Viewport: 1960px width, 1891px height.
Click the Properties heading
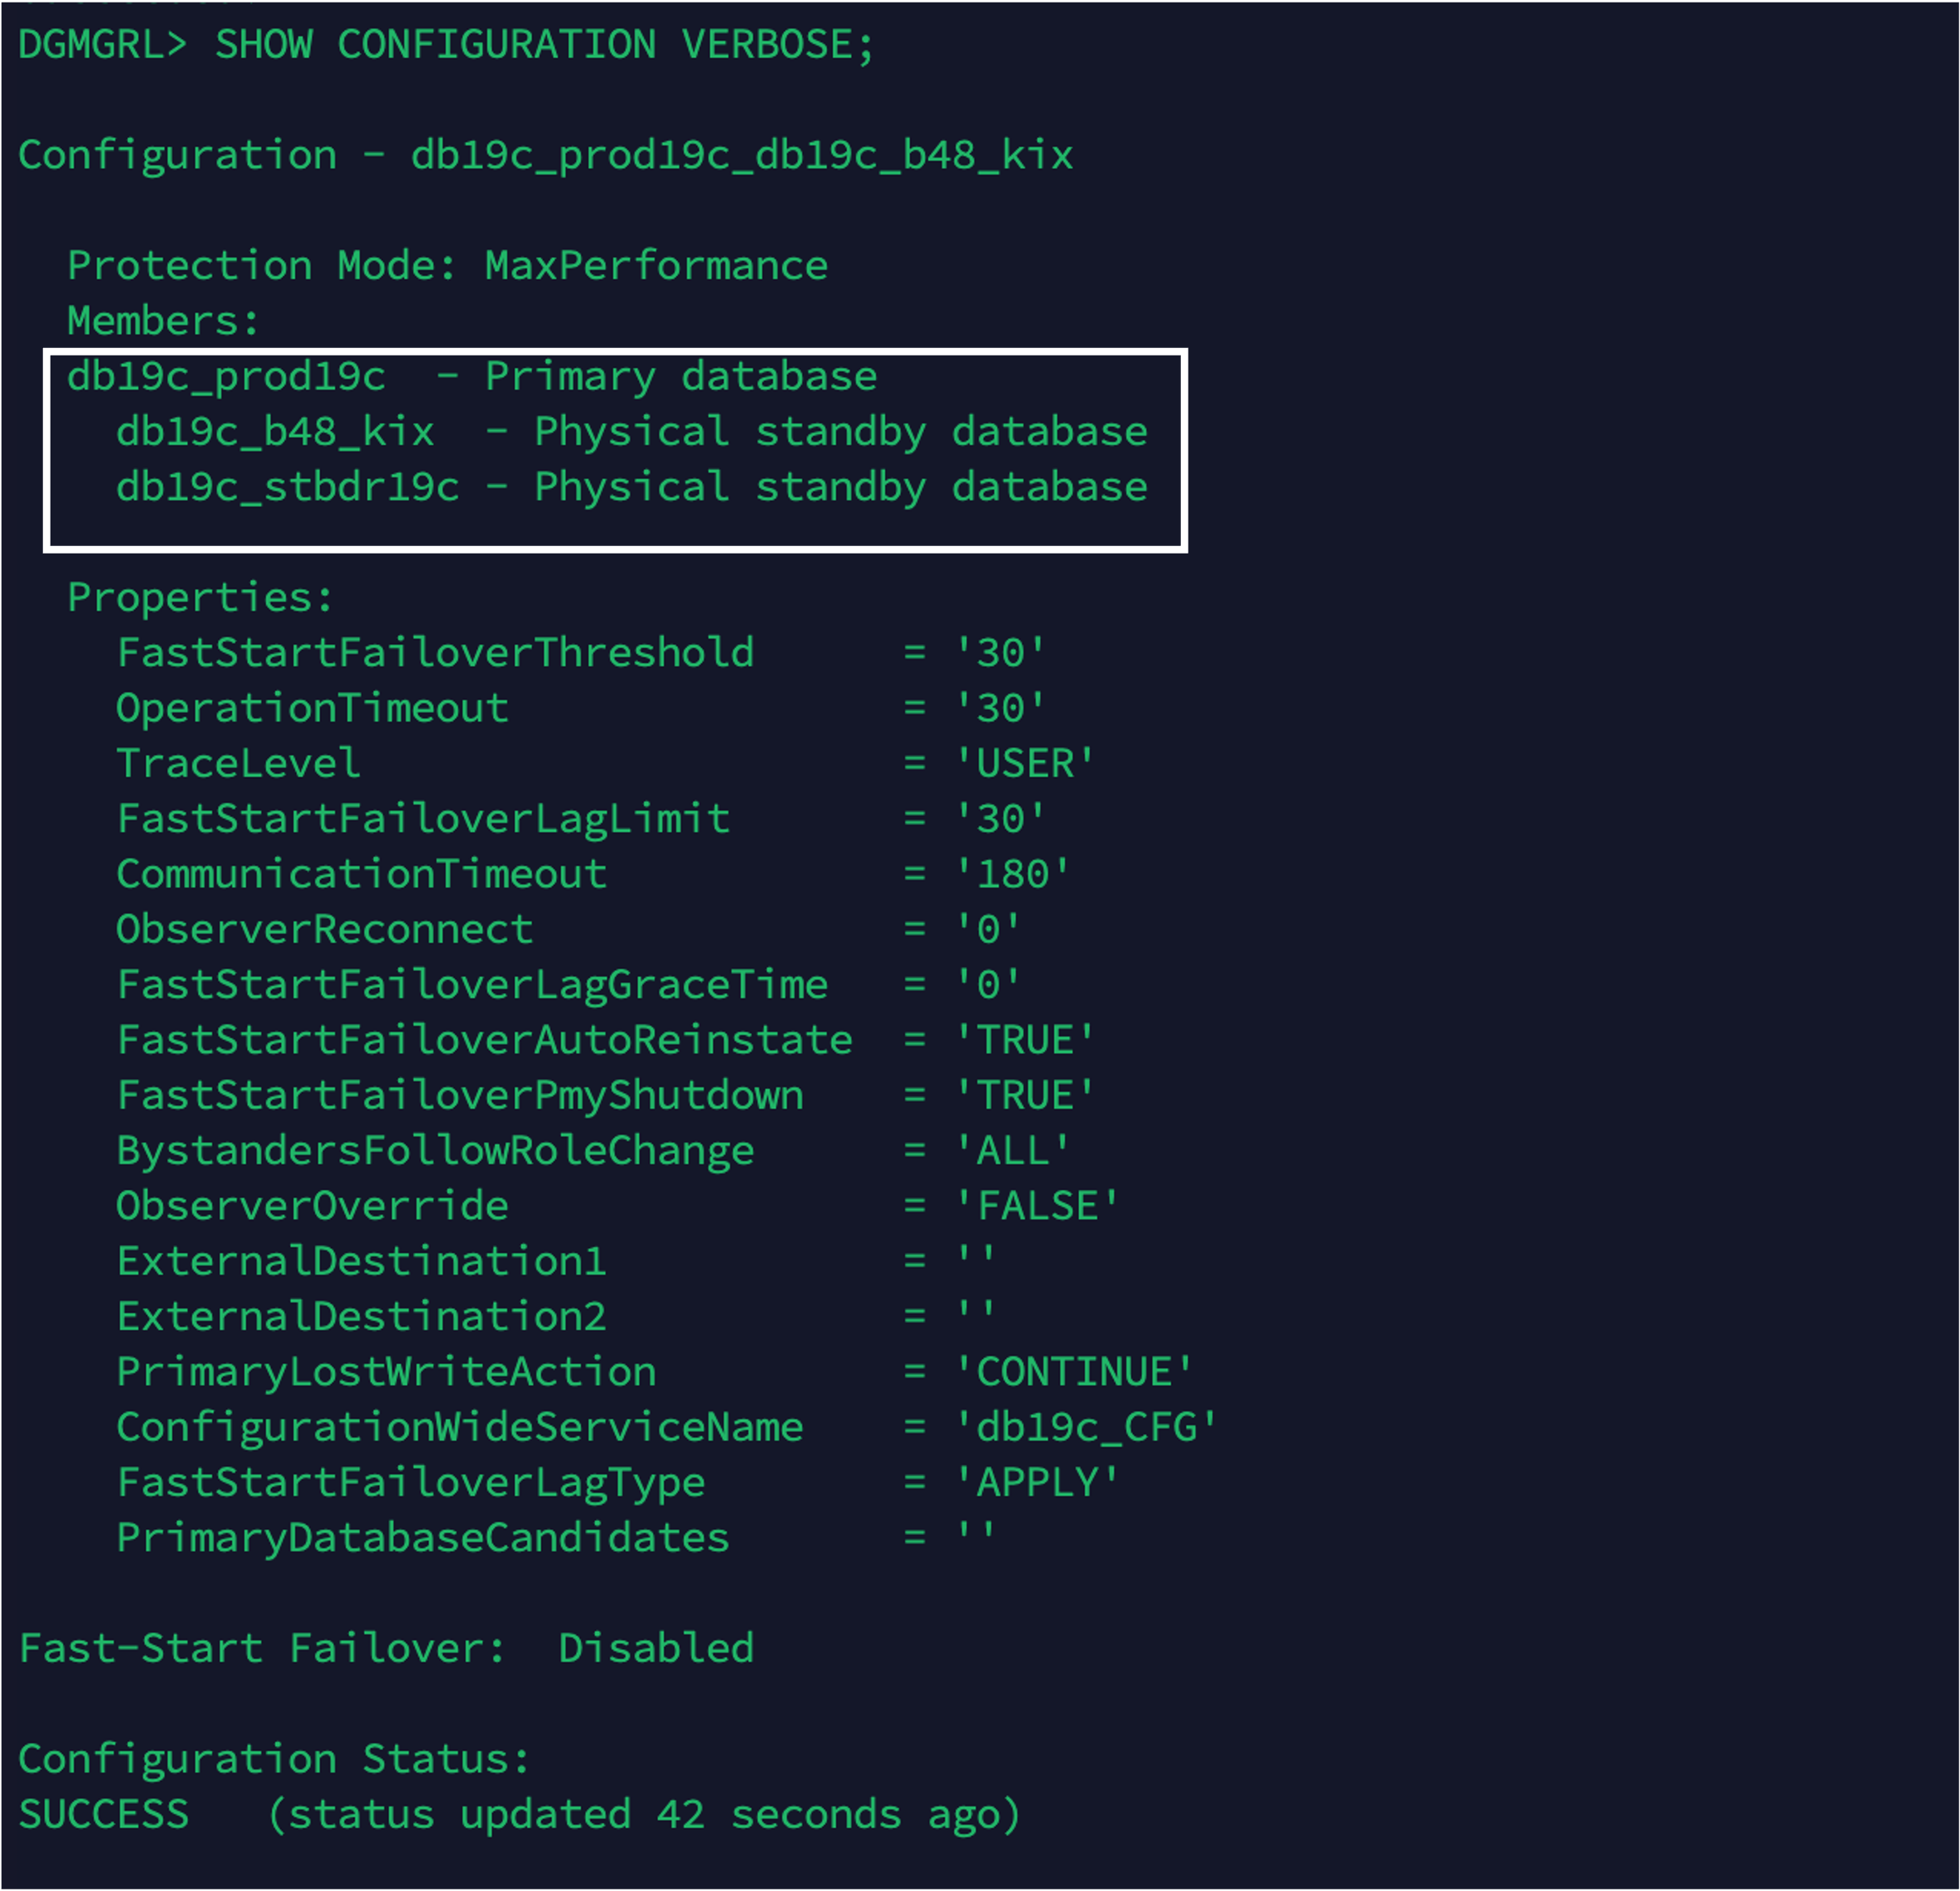[x=200, y=597]
